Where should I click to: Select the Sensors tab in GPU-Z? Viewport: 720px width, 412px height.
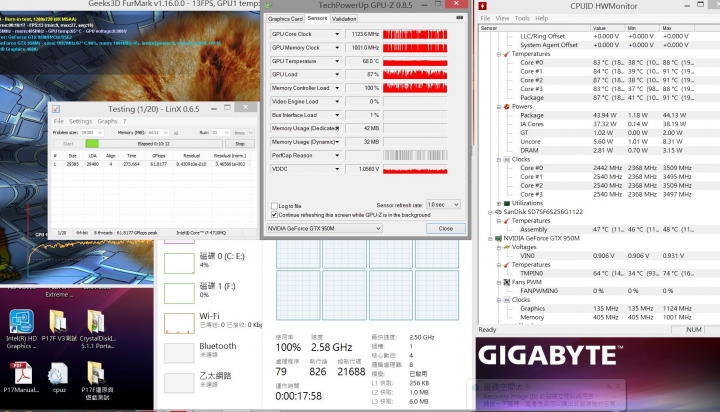point(317,18)
